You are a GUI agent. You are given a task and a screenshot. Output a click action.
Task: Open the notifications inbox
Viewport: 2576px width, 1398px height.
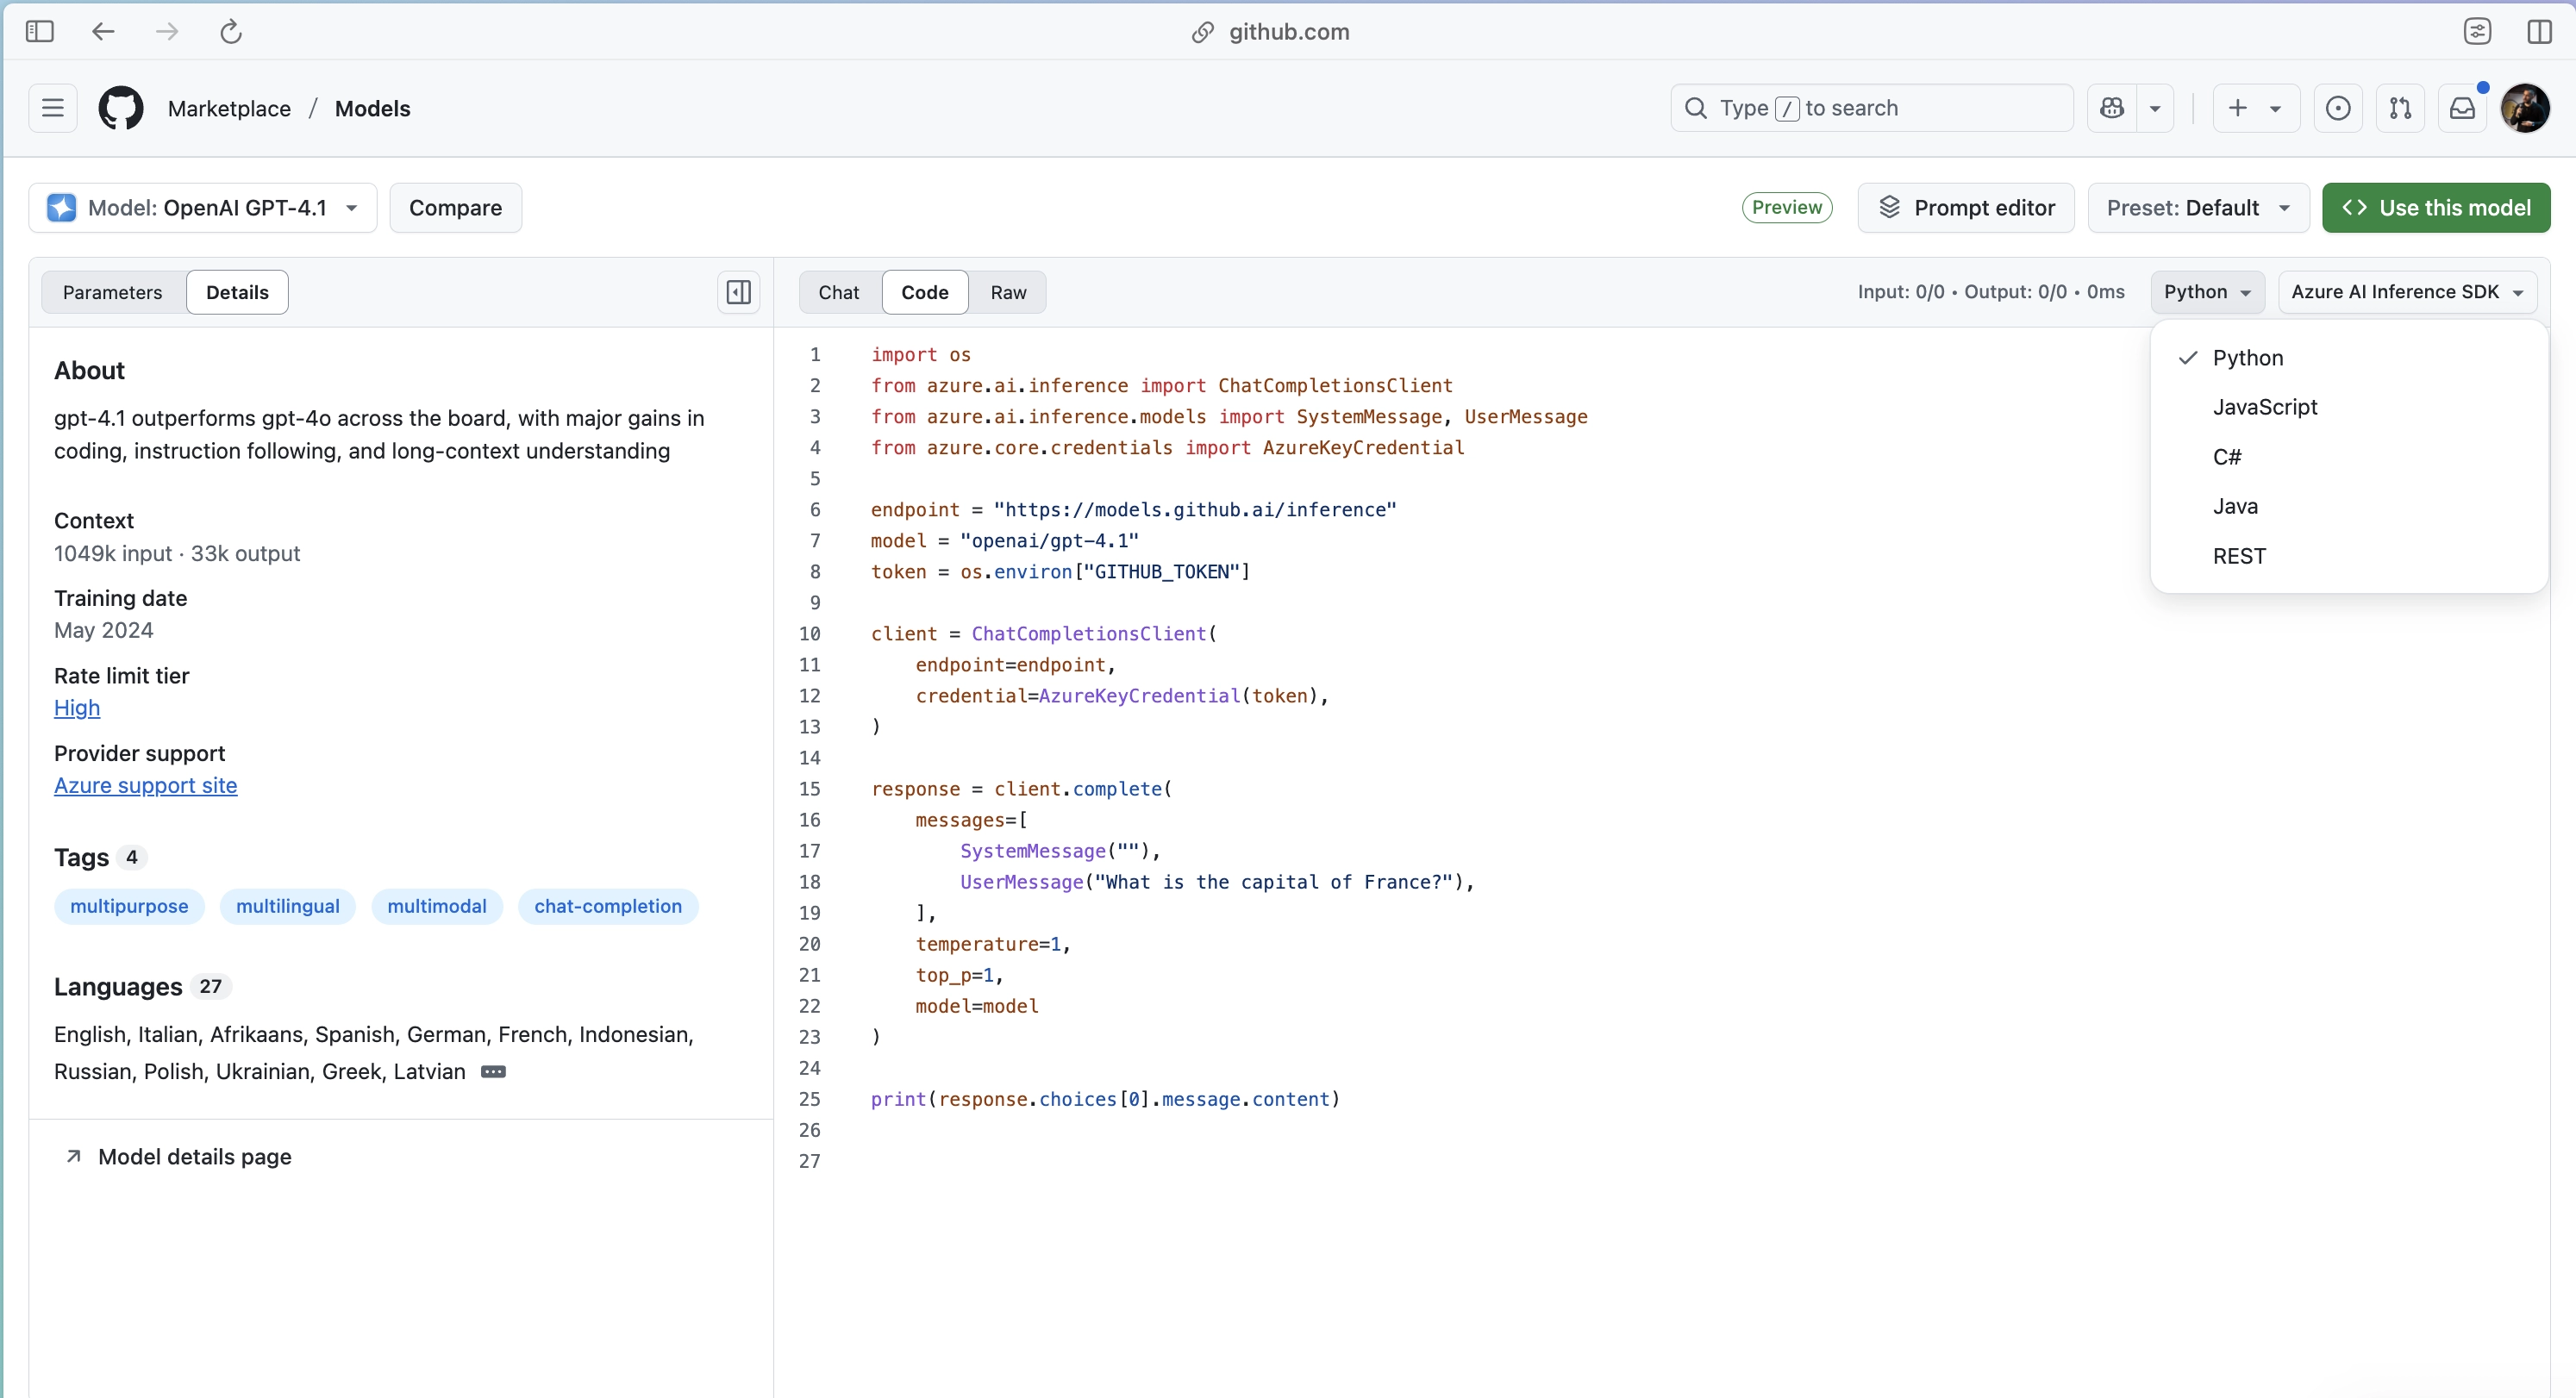click(x=2462, y=108)
